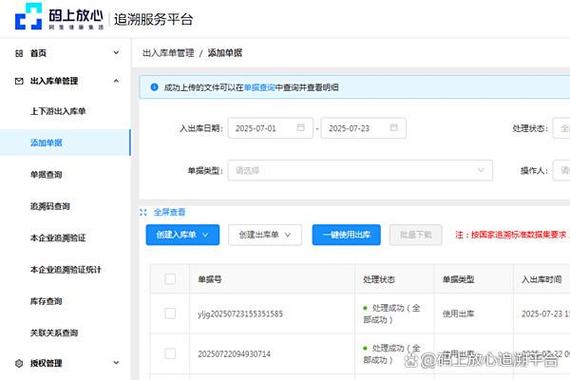Viewport: 570px width, 380px height.
Task: Open the 处理状态 dropdown
Action: (x=561, y=128)
